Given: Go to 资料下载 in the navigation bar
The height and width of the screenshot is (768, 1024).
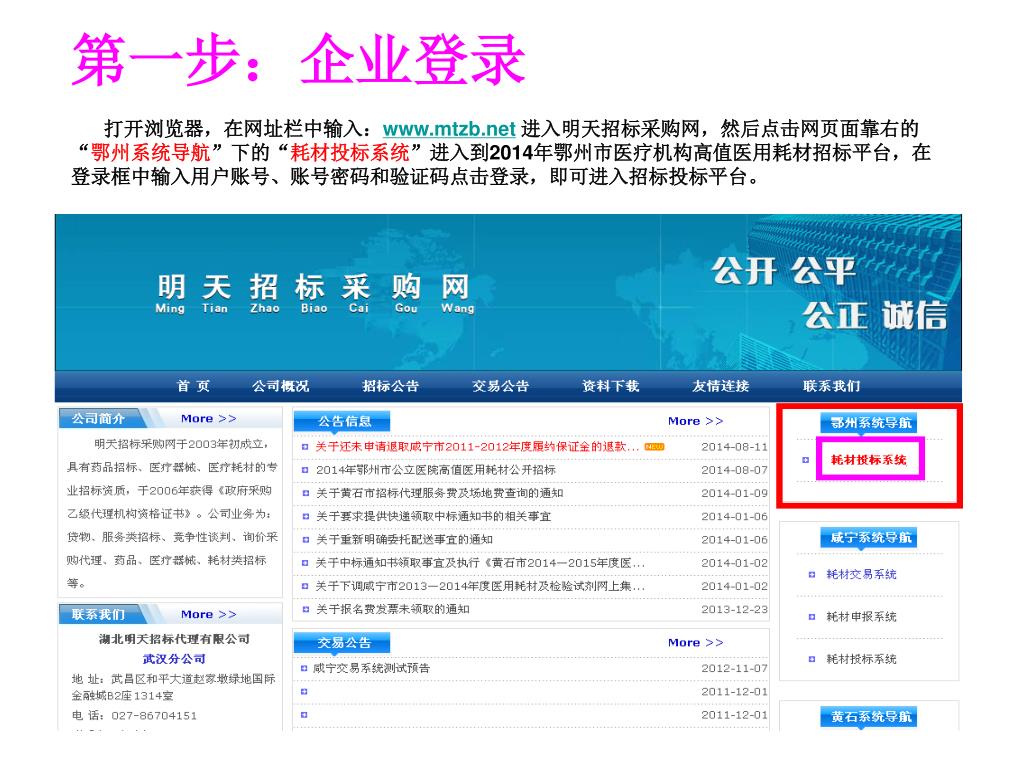Looking at the screenshot, I should 610,386.
